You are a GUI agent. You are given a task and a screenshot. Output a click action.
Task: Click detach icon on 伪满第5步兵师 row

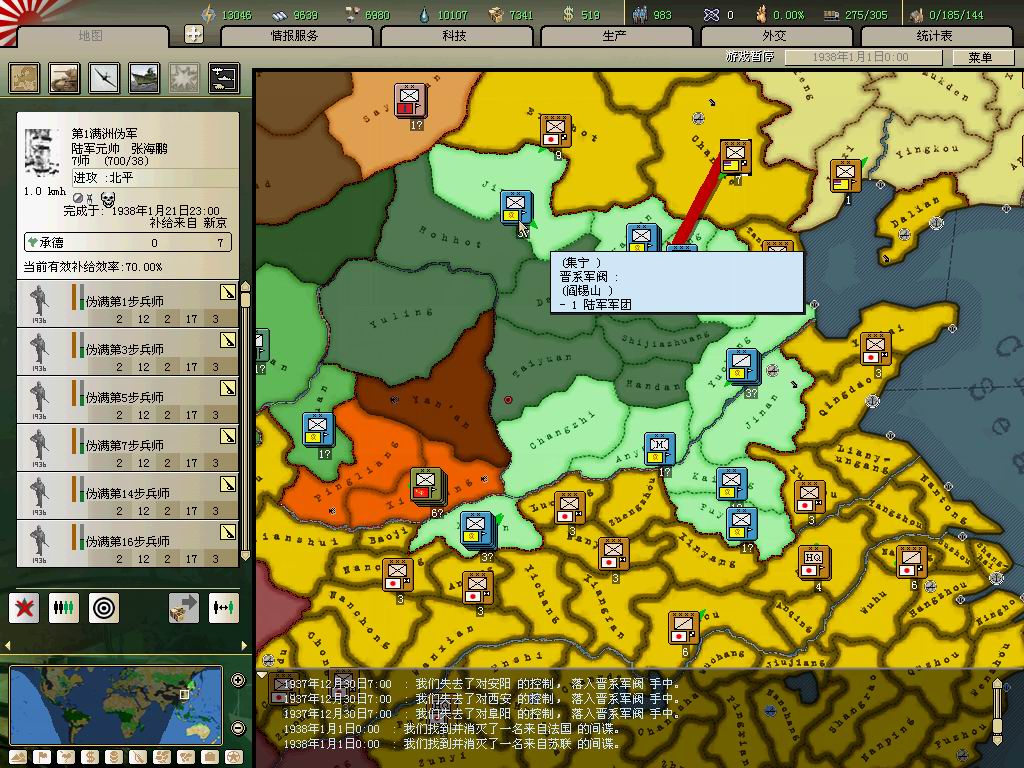click(x=228, y=388)
